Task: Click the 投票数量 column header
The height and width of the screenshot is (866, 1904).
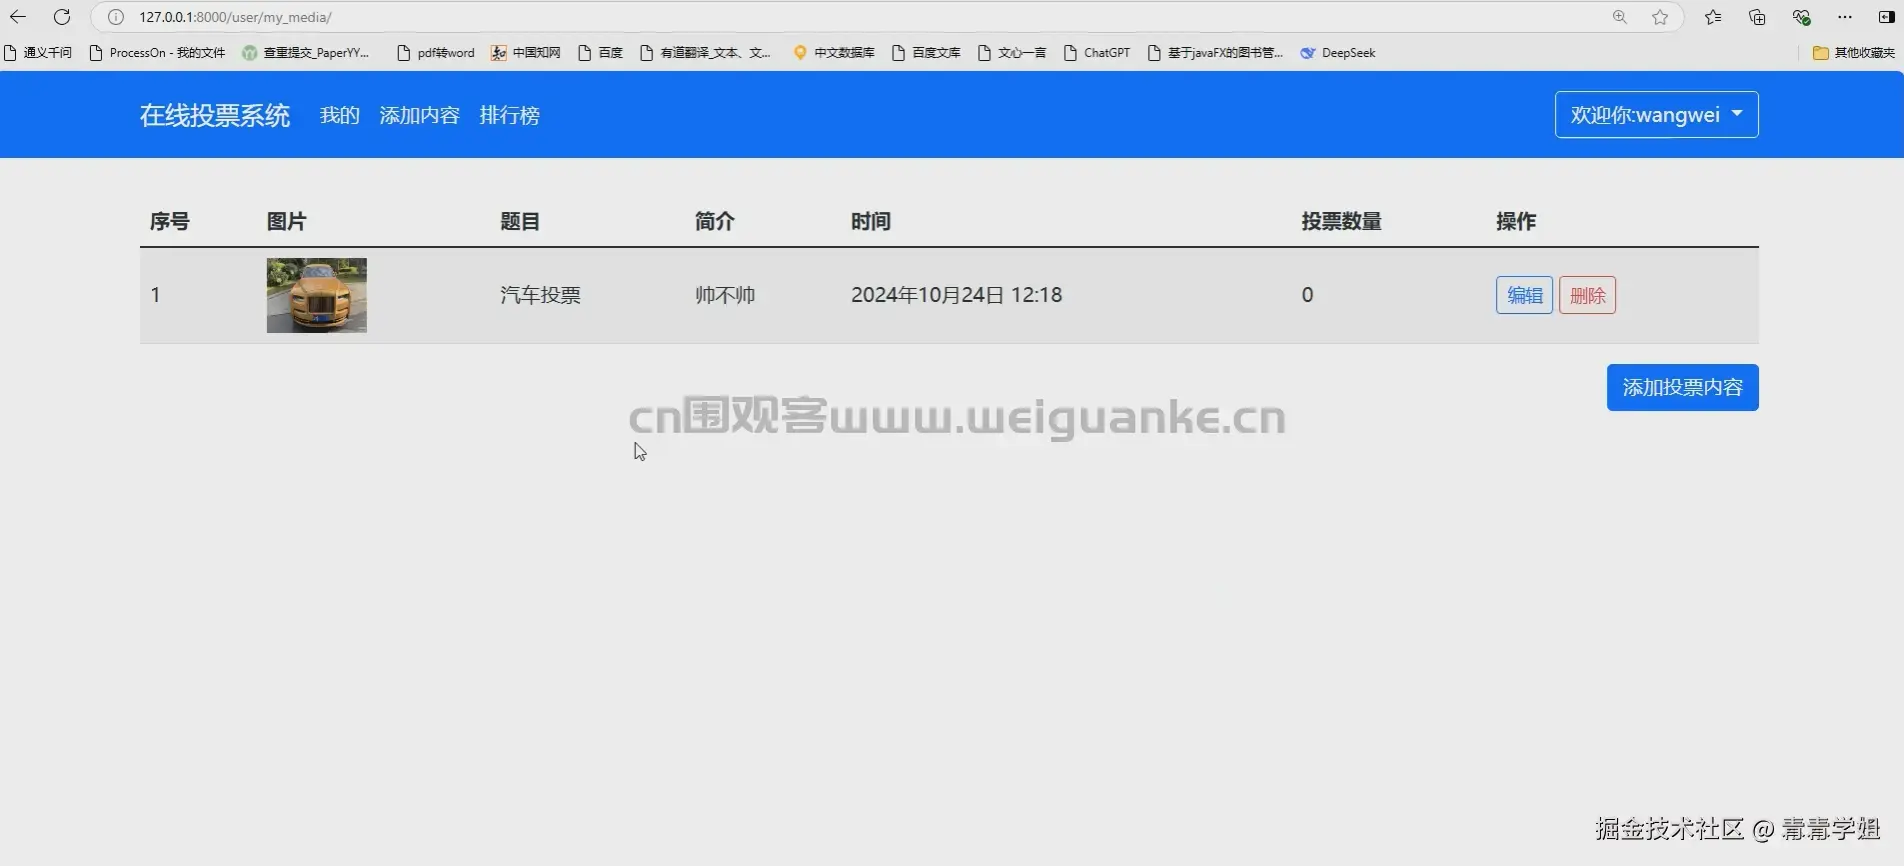Action: coord(1341,221)
